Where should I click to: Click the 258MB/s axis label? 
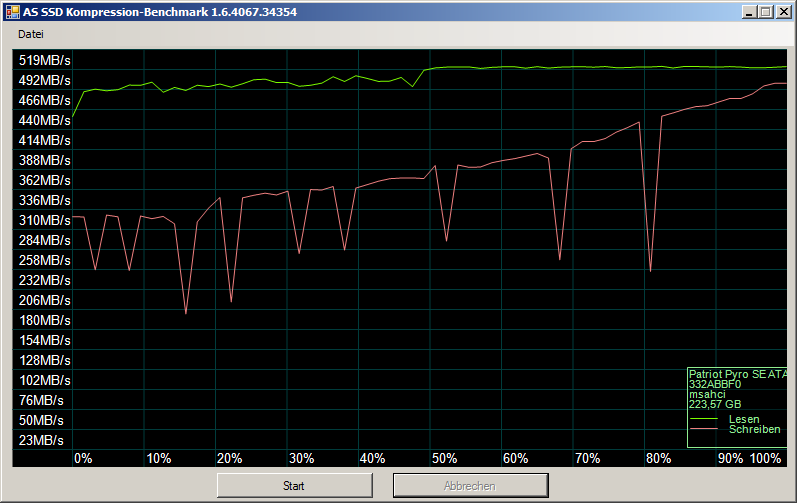pyautogui.click(x=44, y=260)
